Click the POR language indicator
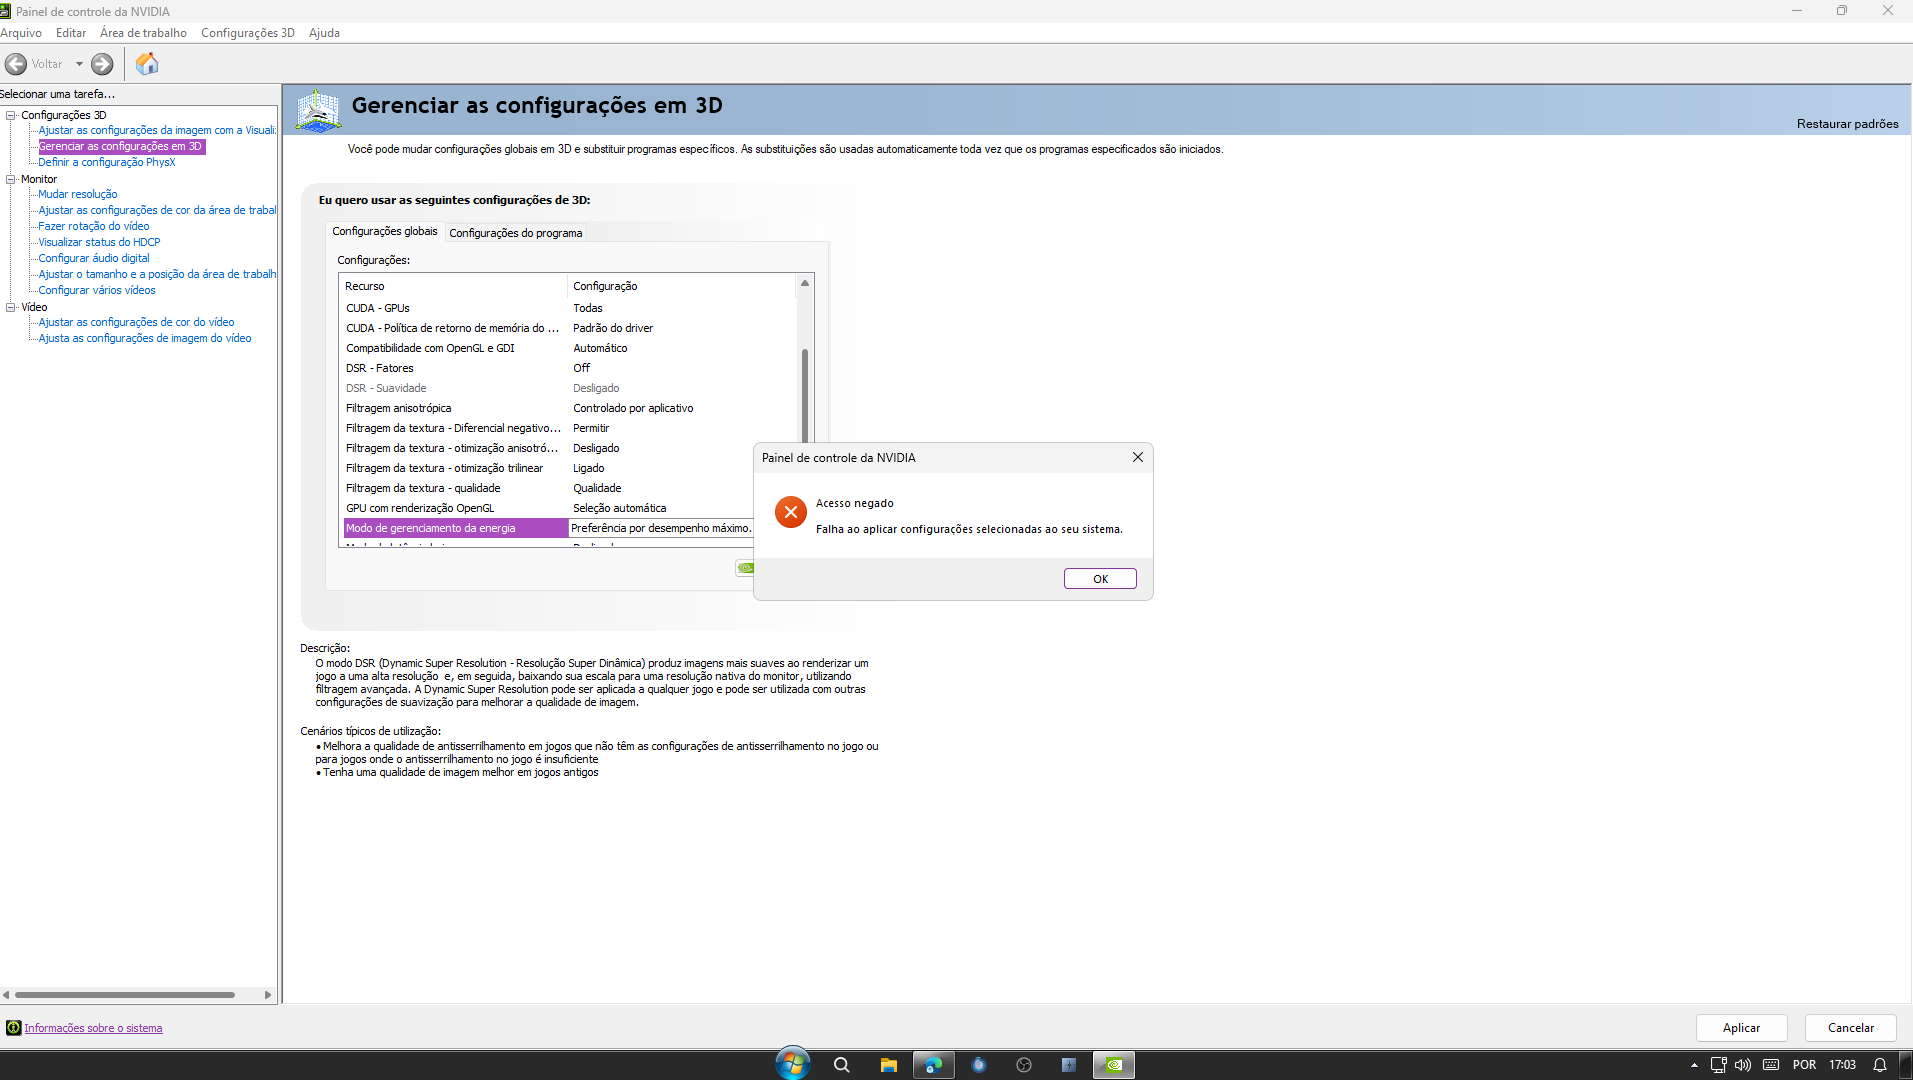 1804,1065
